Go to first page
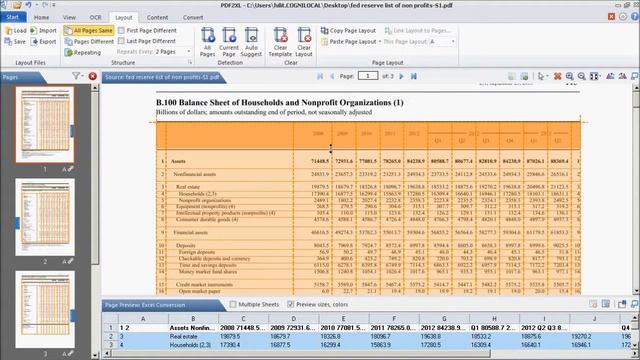The width and height of the screenshot is (640, 360). click(x=320, y=76)
